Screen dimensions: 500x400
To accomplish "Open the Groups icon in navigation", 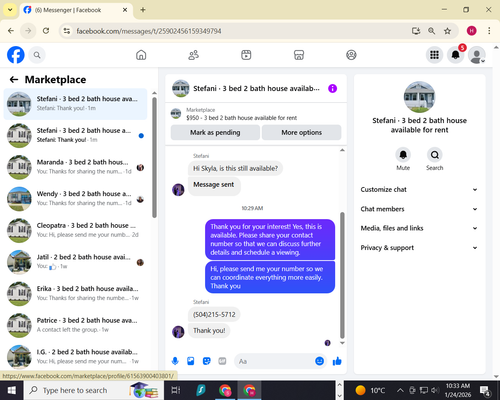I will (x=351, y=55).
